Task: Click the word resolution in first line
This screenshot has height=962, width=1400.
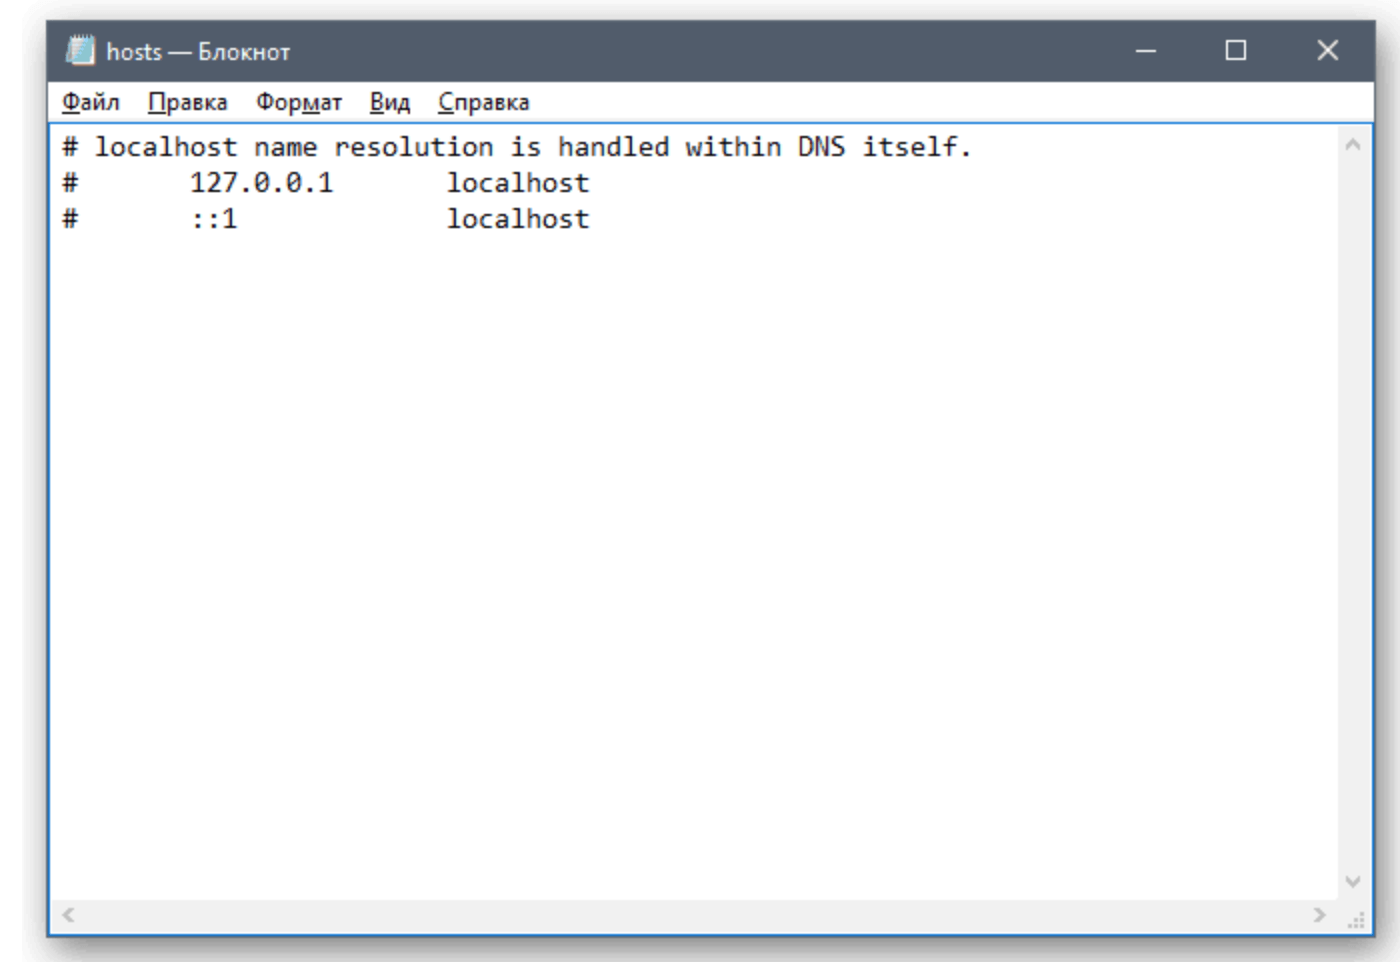Action: tap(413, 147)
